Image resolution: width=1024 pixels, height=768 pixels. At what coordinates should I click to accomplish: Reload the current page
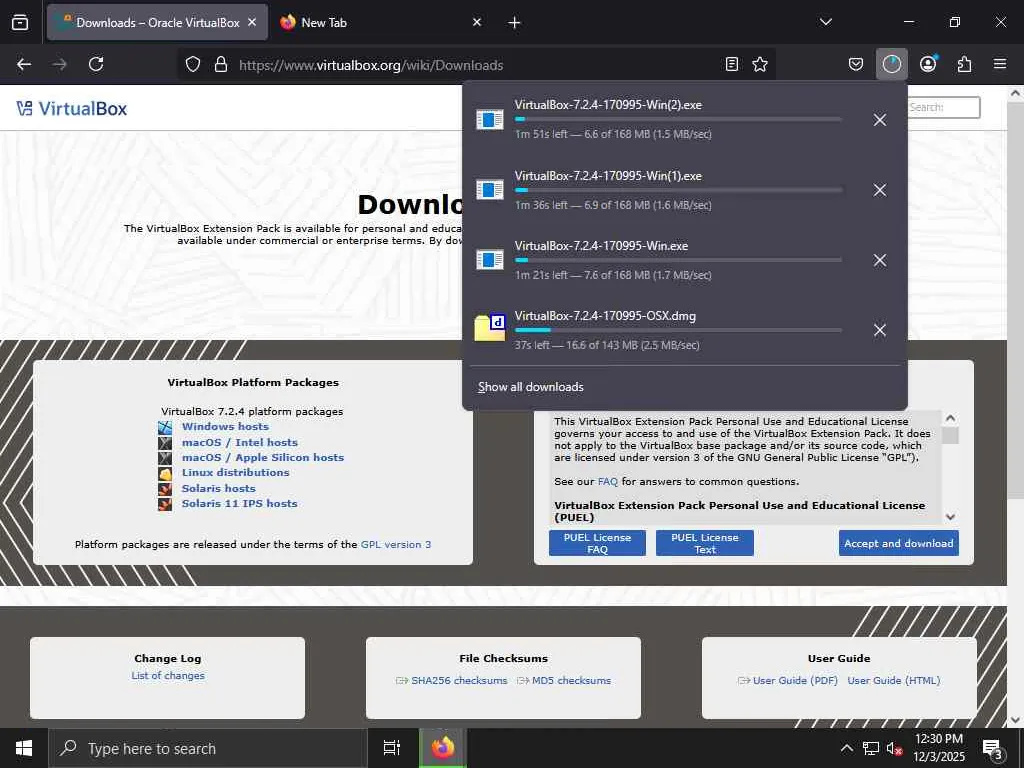point(96,64)
